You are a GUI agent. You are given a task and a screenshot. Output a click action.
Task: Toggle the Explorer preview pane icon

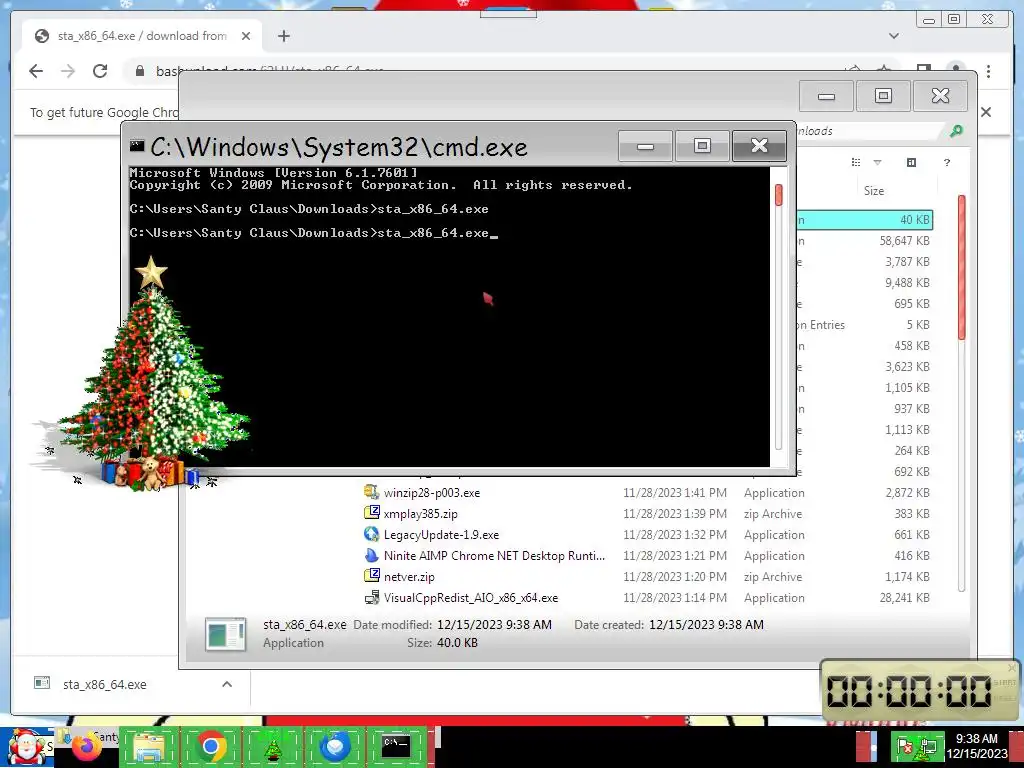[x=912, y=163]
